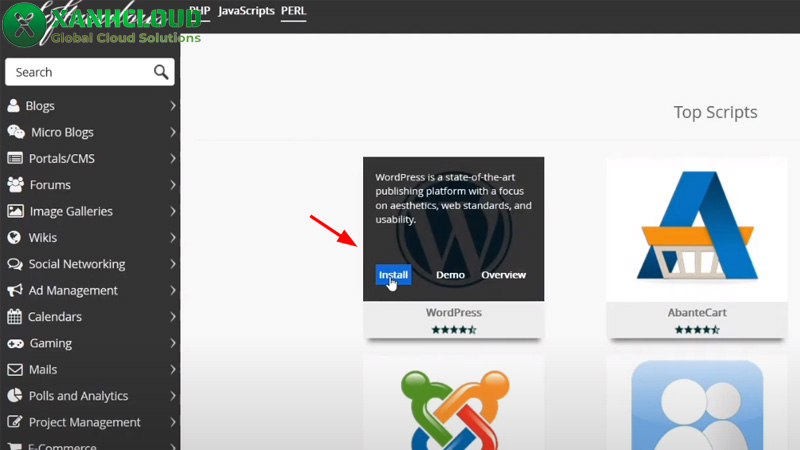Click the blue people silhouette script thumbnail
Screen dimensions: 800x450
pos(696,406)
